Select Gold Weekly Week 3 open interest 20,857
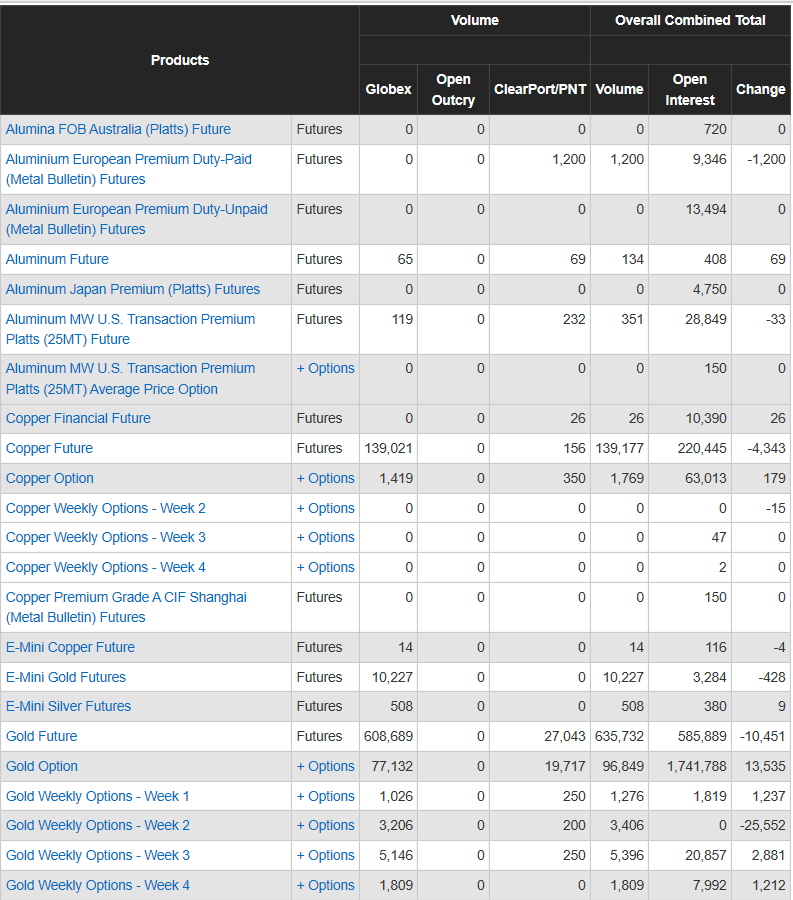The image size is (793, 900). pos(706,855)
